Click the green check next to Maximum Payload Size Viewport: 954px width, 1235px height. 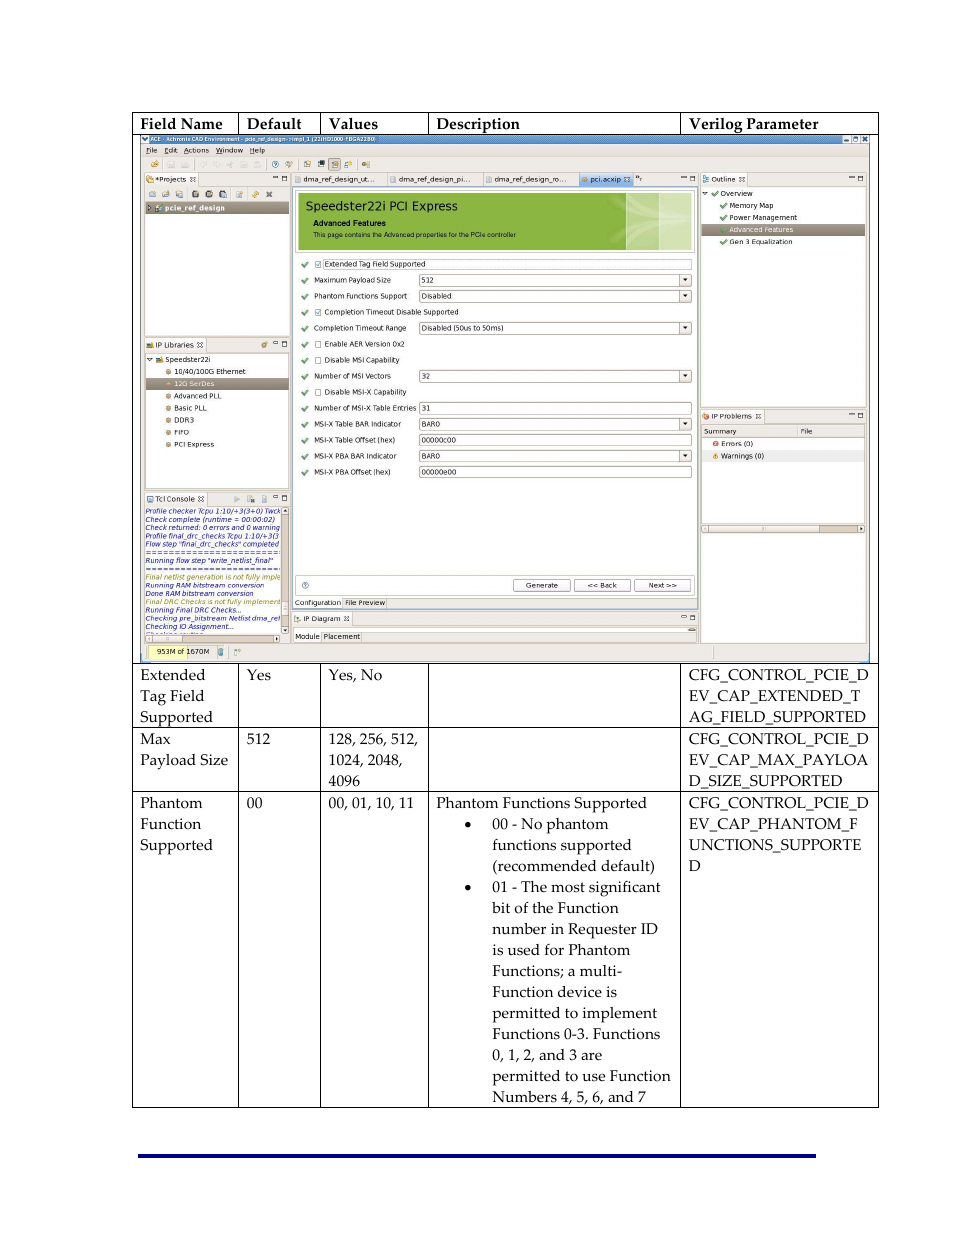pyautogui.click(x=305, y=281)
